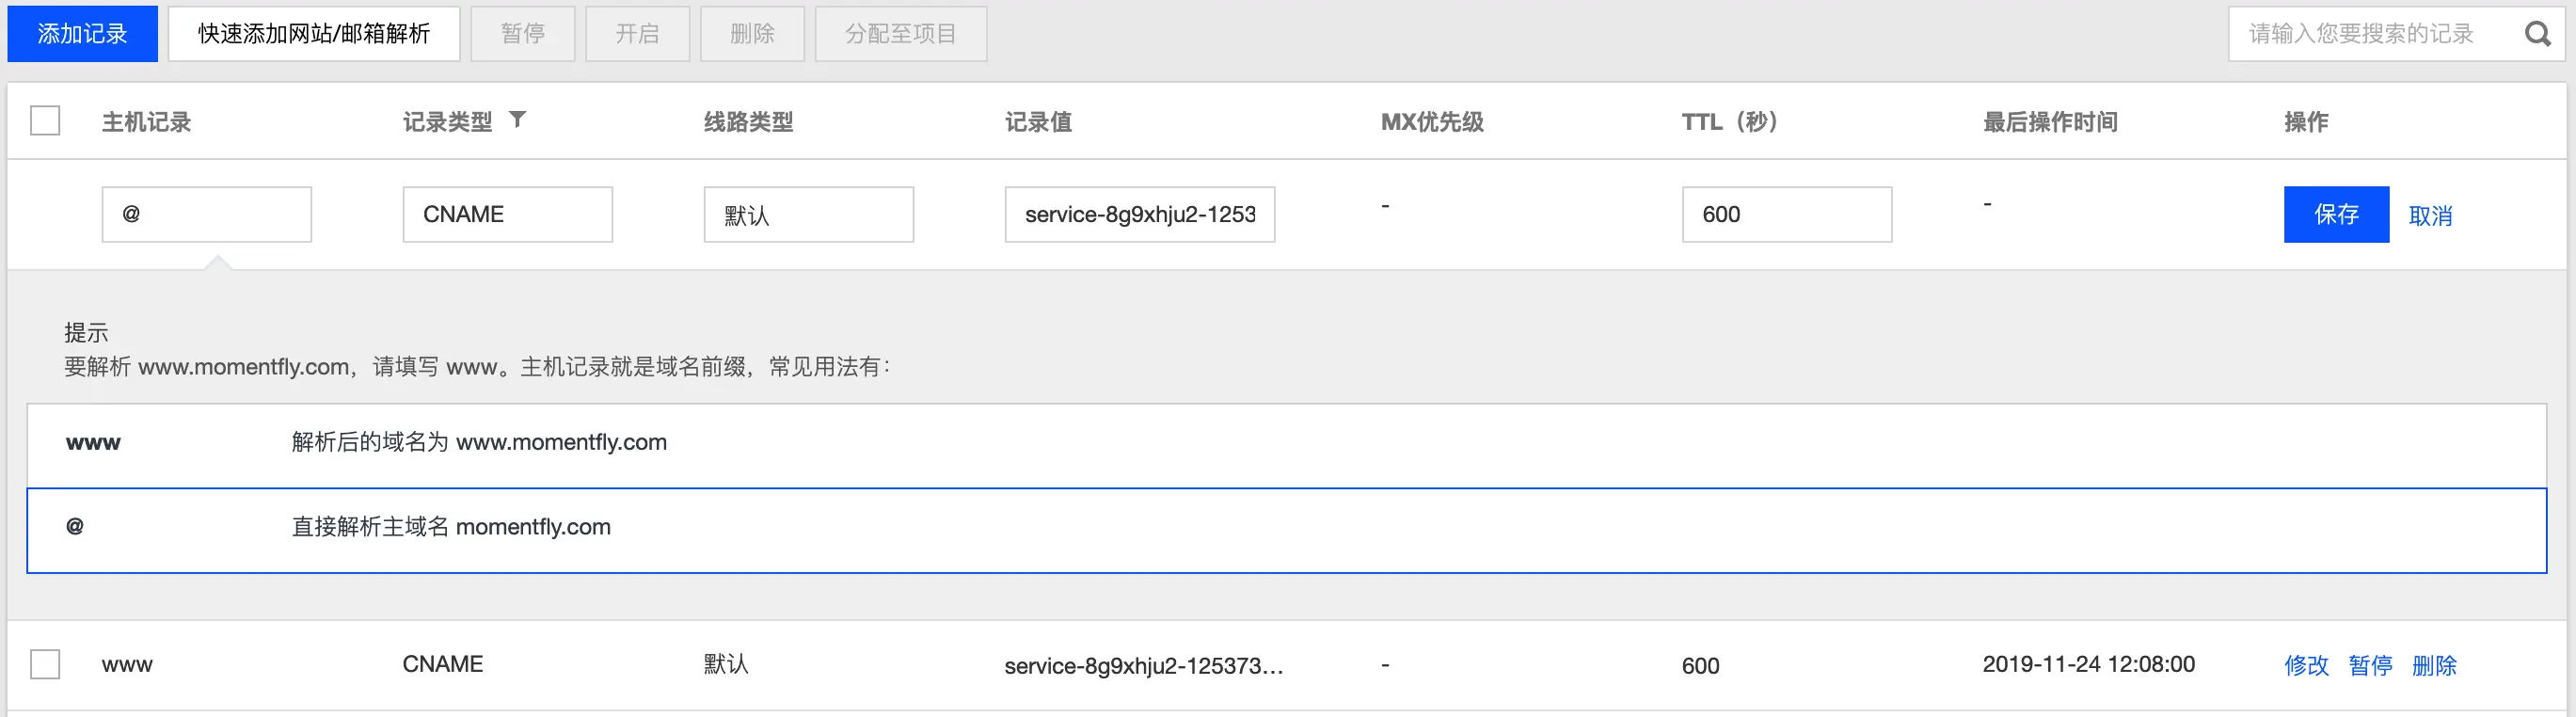Click the 记录值 column header
The height and width of the screenshot is (717, 2576).
(1039, 122)
